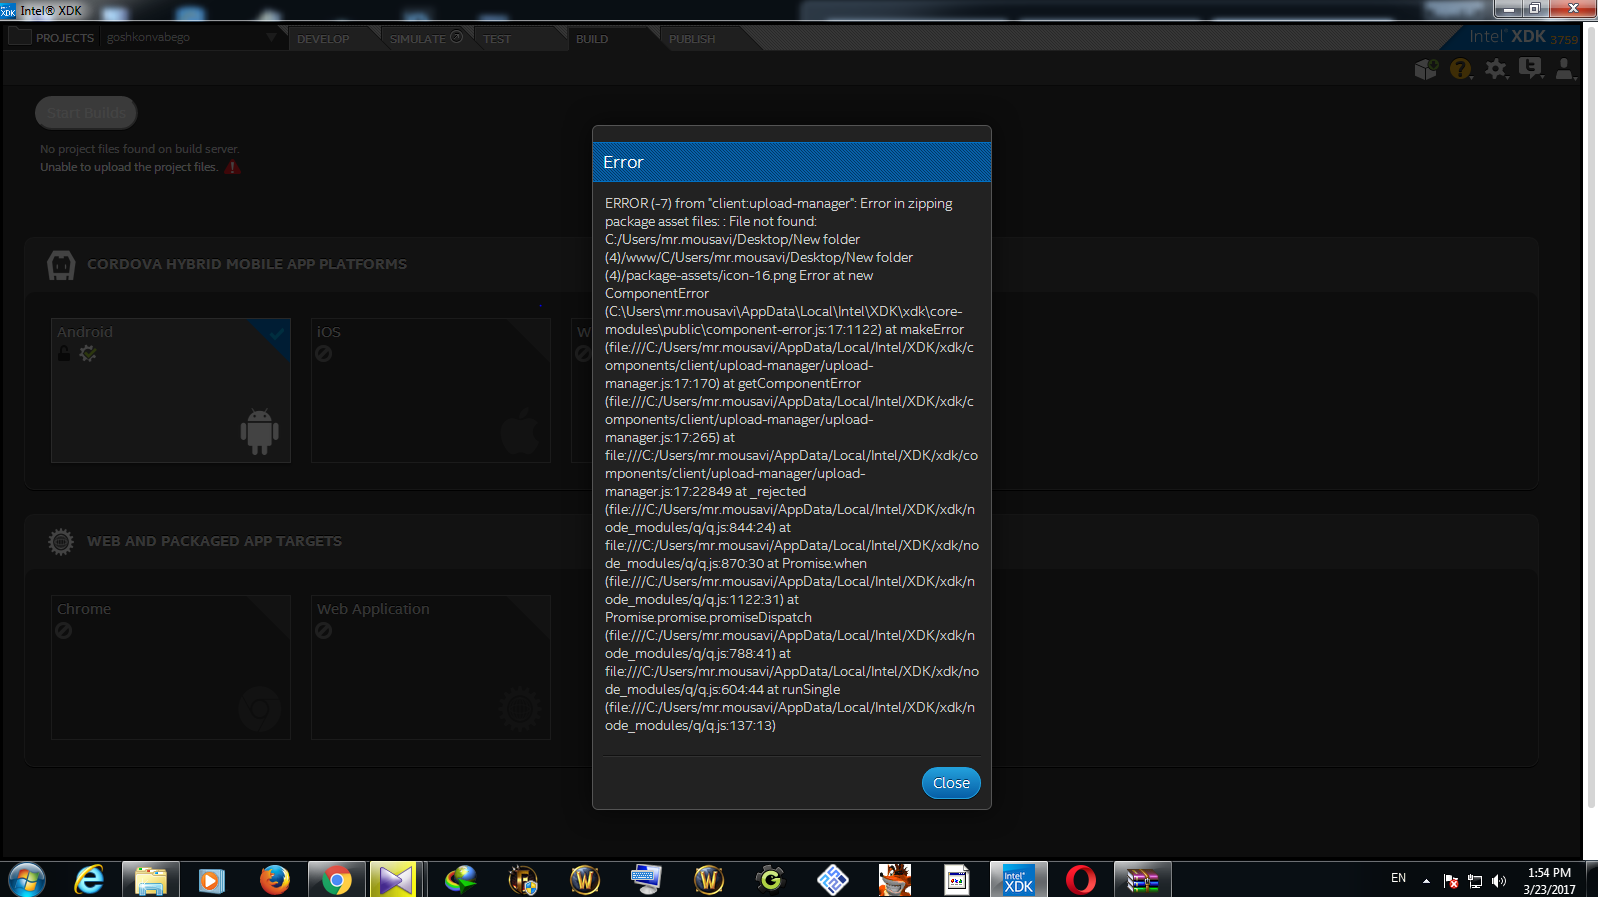Click 'CORDOVA HYBRID MOBILE APP PLATFORMS' heading
Image resolution: width=1598 pixels, height=897 pixels.
tap(247, 264)
